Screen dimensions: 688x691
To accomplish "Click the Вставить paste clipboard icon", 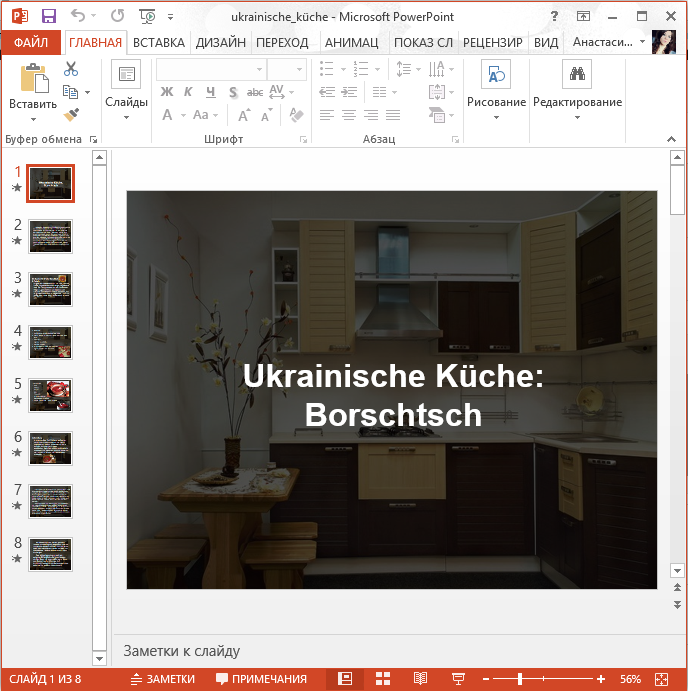I will coord(34,78).
